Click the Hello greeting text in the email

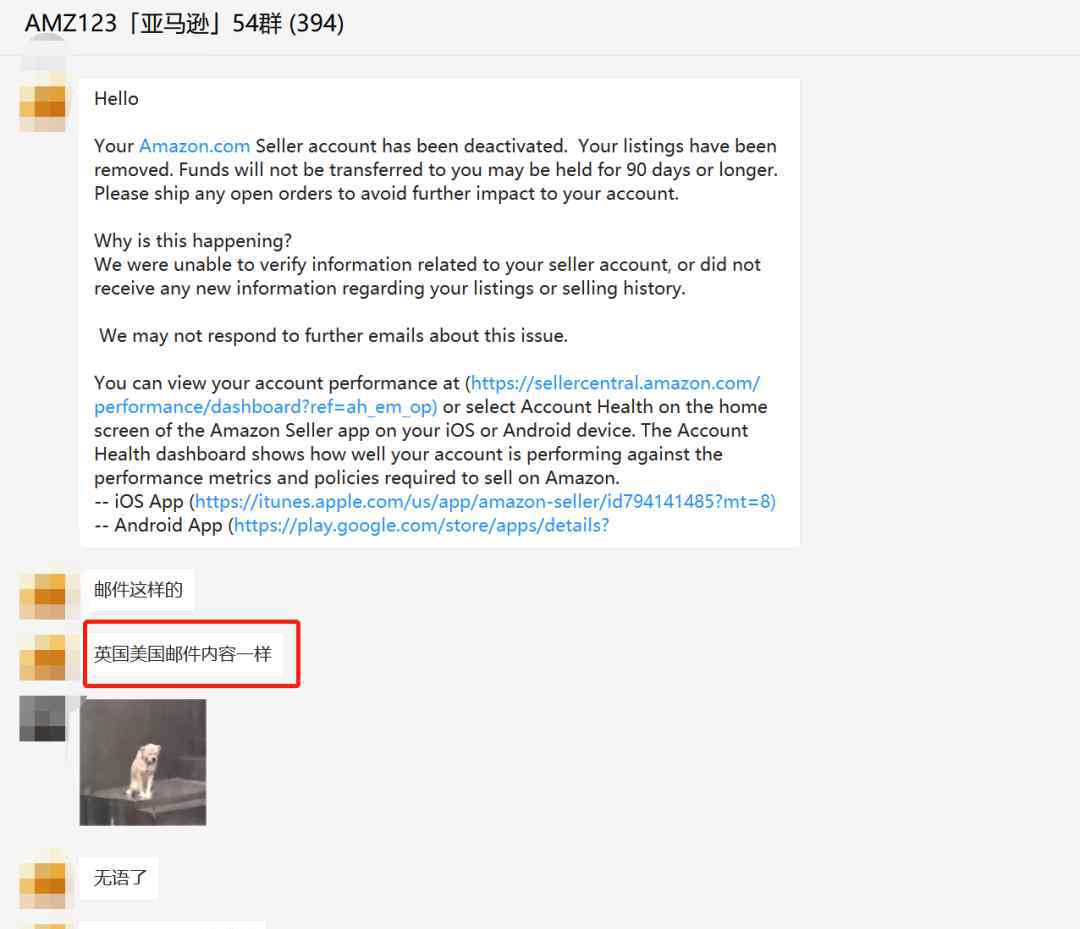click(x=116, y=98)
